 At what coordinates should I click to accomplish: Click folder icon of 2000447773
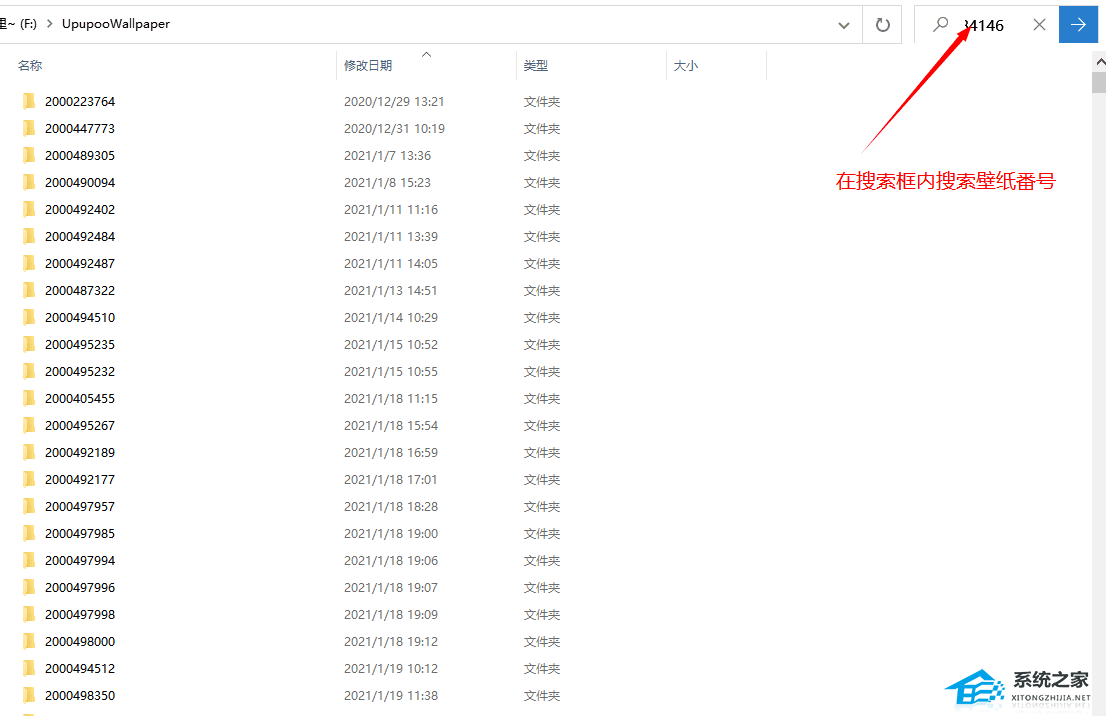tap(29, 128)
